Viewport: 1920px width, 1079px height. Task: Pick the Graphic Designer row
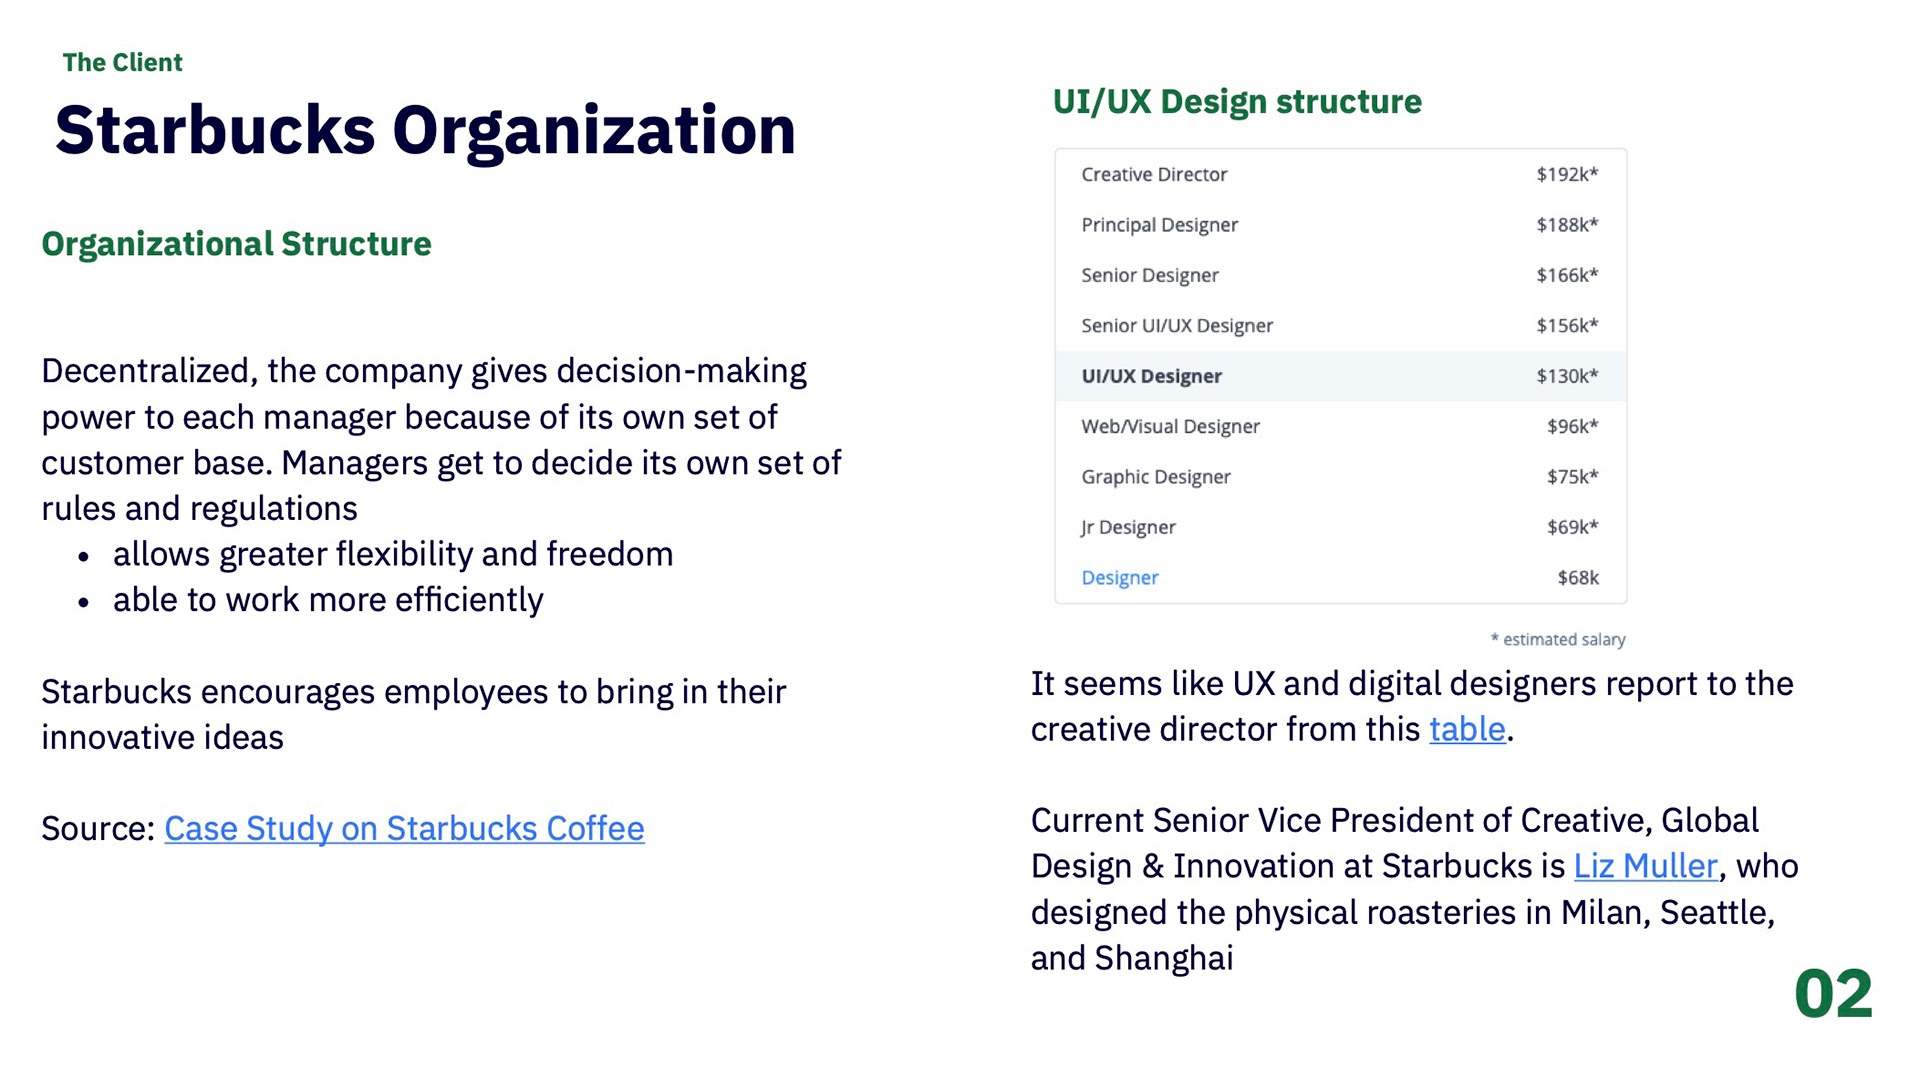pyautogui.click(x=1341, y=477)
